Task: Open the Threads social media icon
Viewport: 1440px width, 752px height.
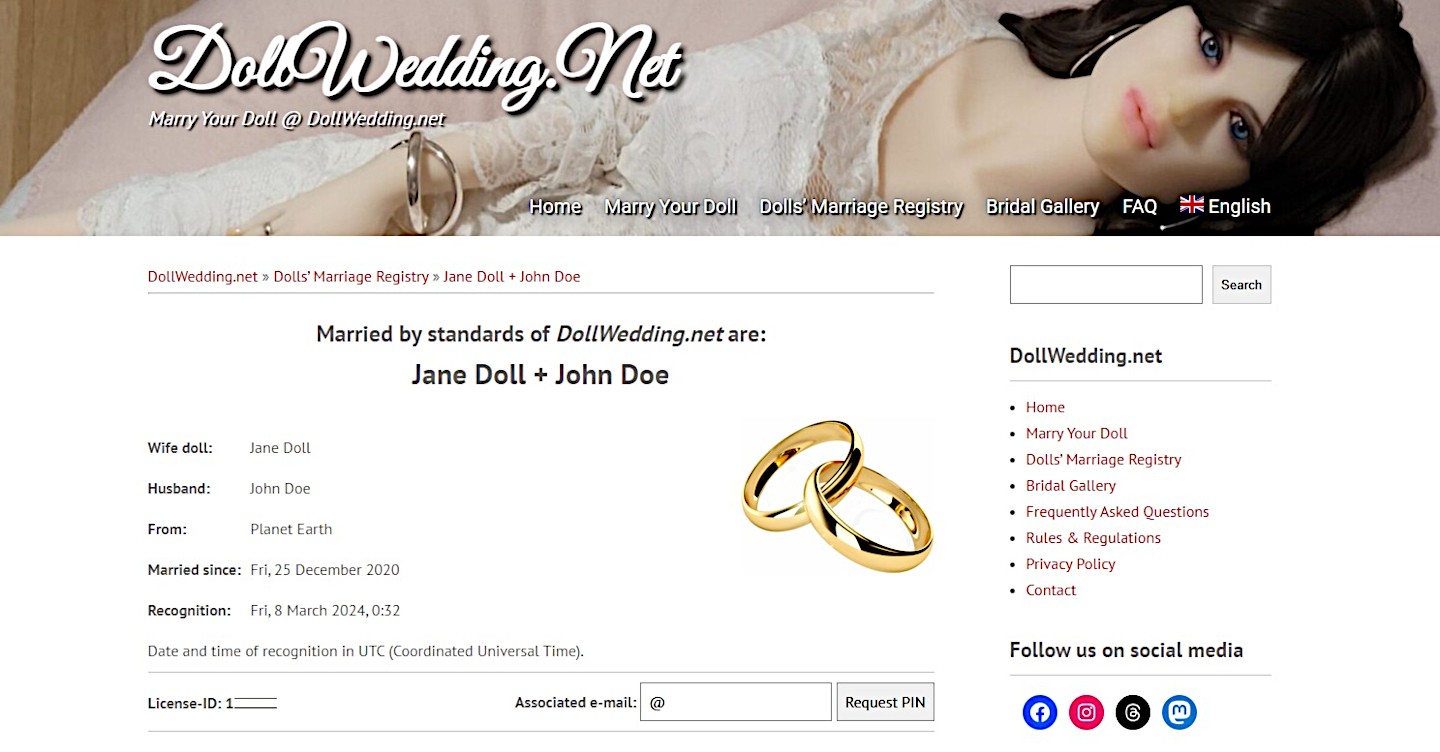Action: pos(1133,713)
